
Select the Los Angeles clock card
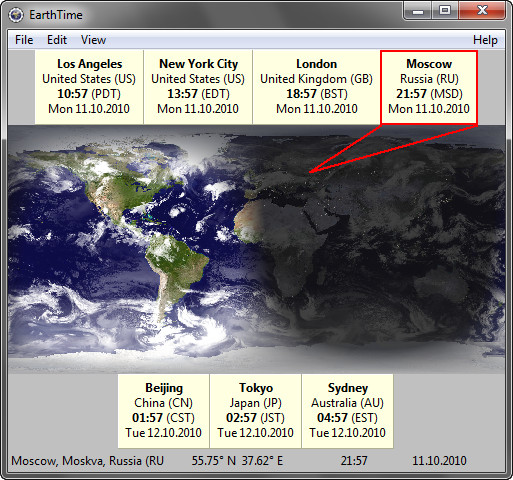[x=89, y=87]
